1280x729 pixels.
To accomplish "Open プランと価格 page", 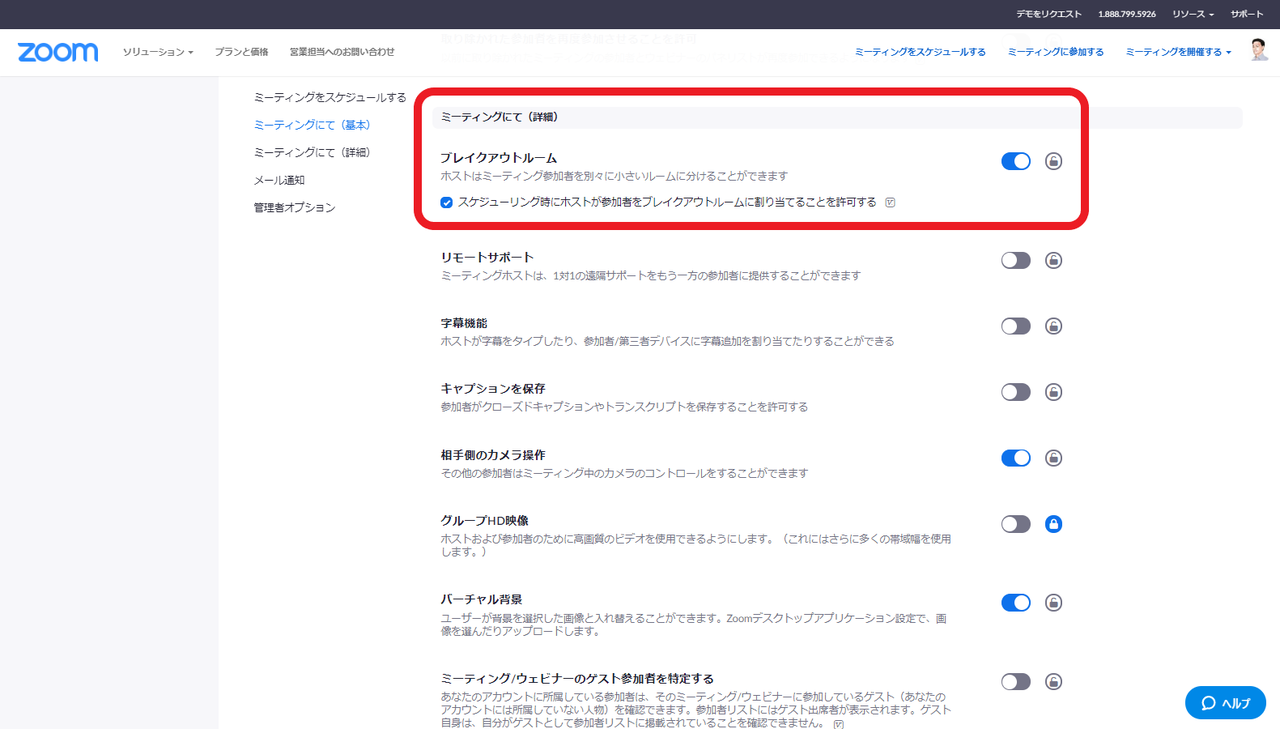I will click(x=241, y=52).
